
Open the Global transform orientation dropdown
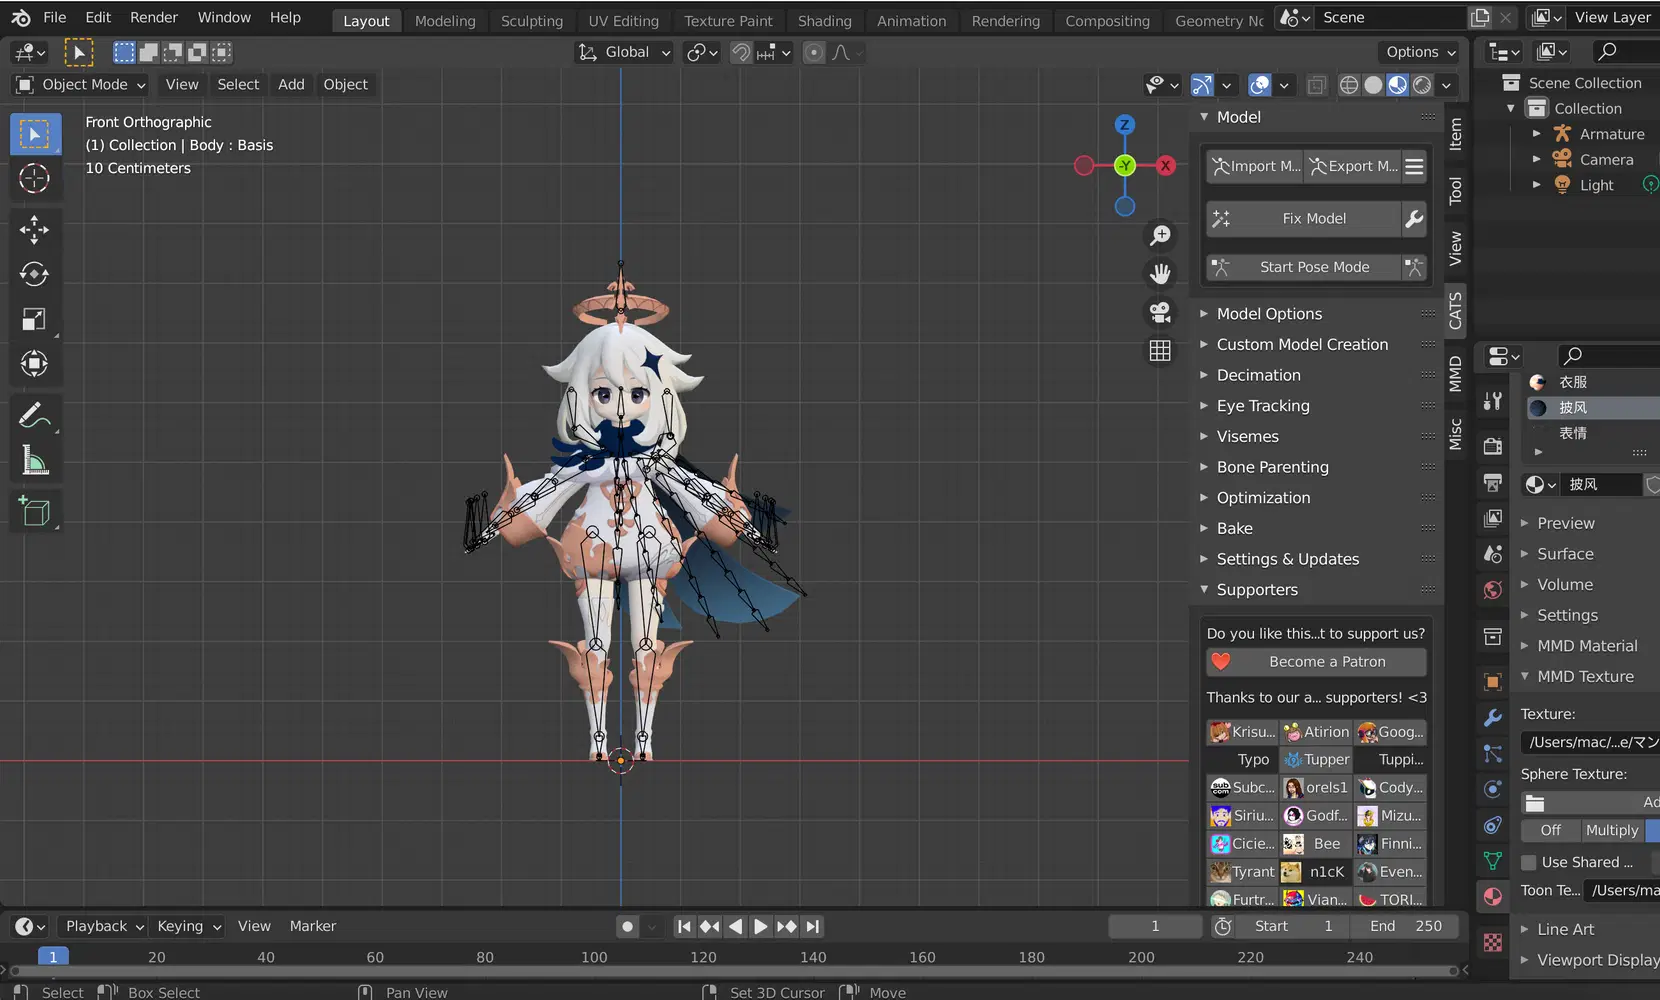click(x=624, y=52)
